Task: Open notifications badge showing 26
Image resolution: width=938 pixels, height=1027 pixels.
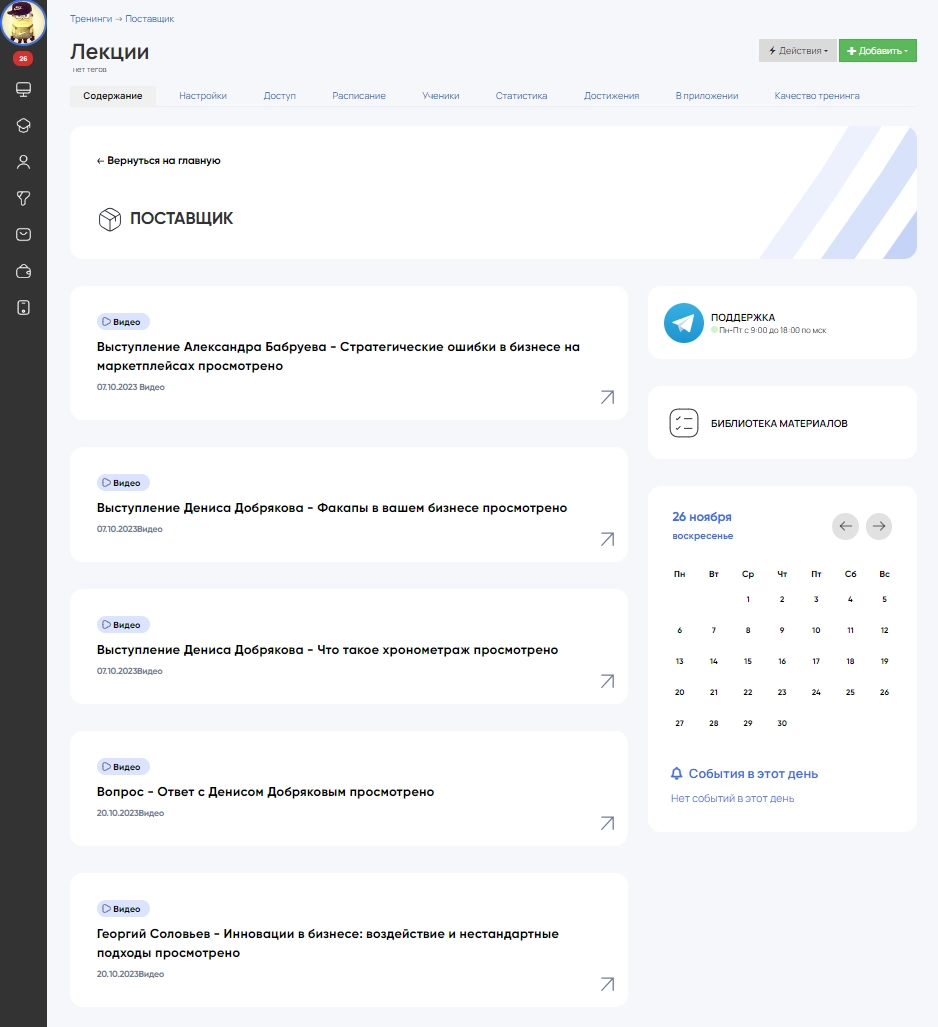Action: pyautogui.click(x=23, y=58)
